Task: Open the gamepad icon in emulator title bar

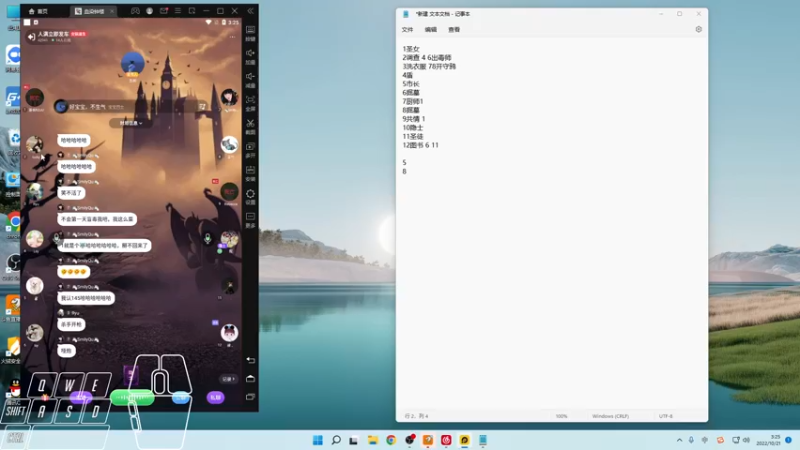Action: 135,11
